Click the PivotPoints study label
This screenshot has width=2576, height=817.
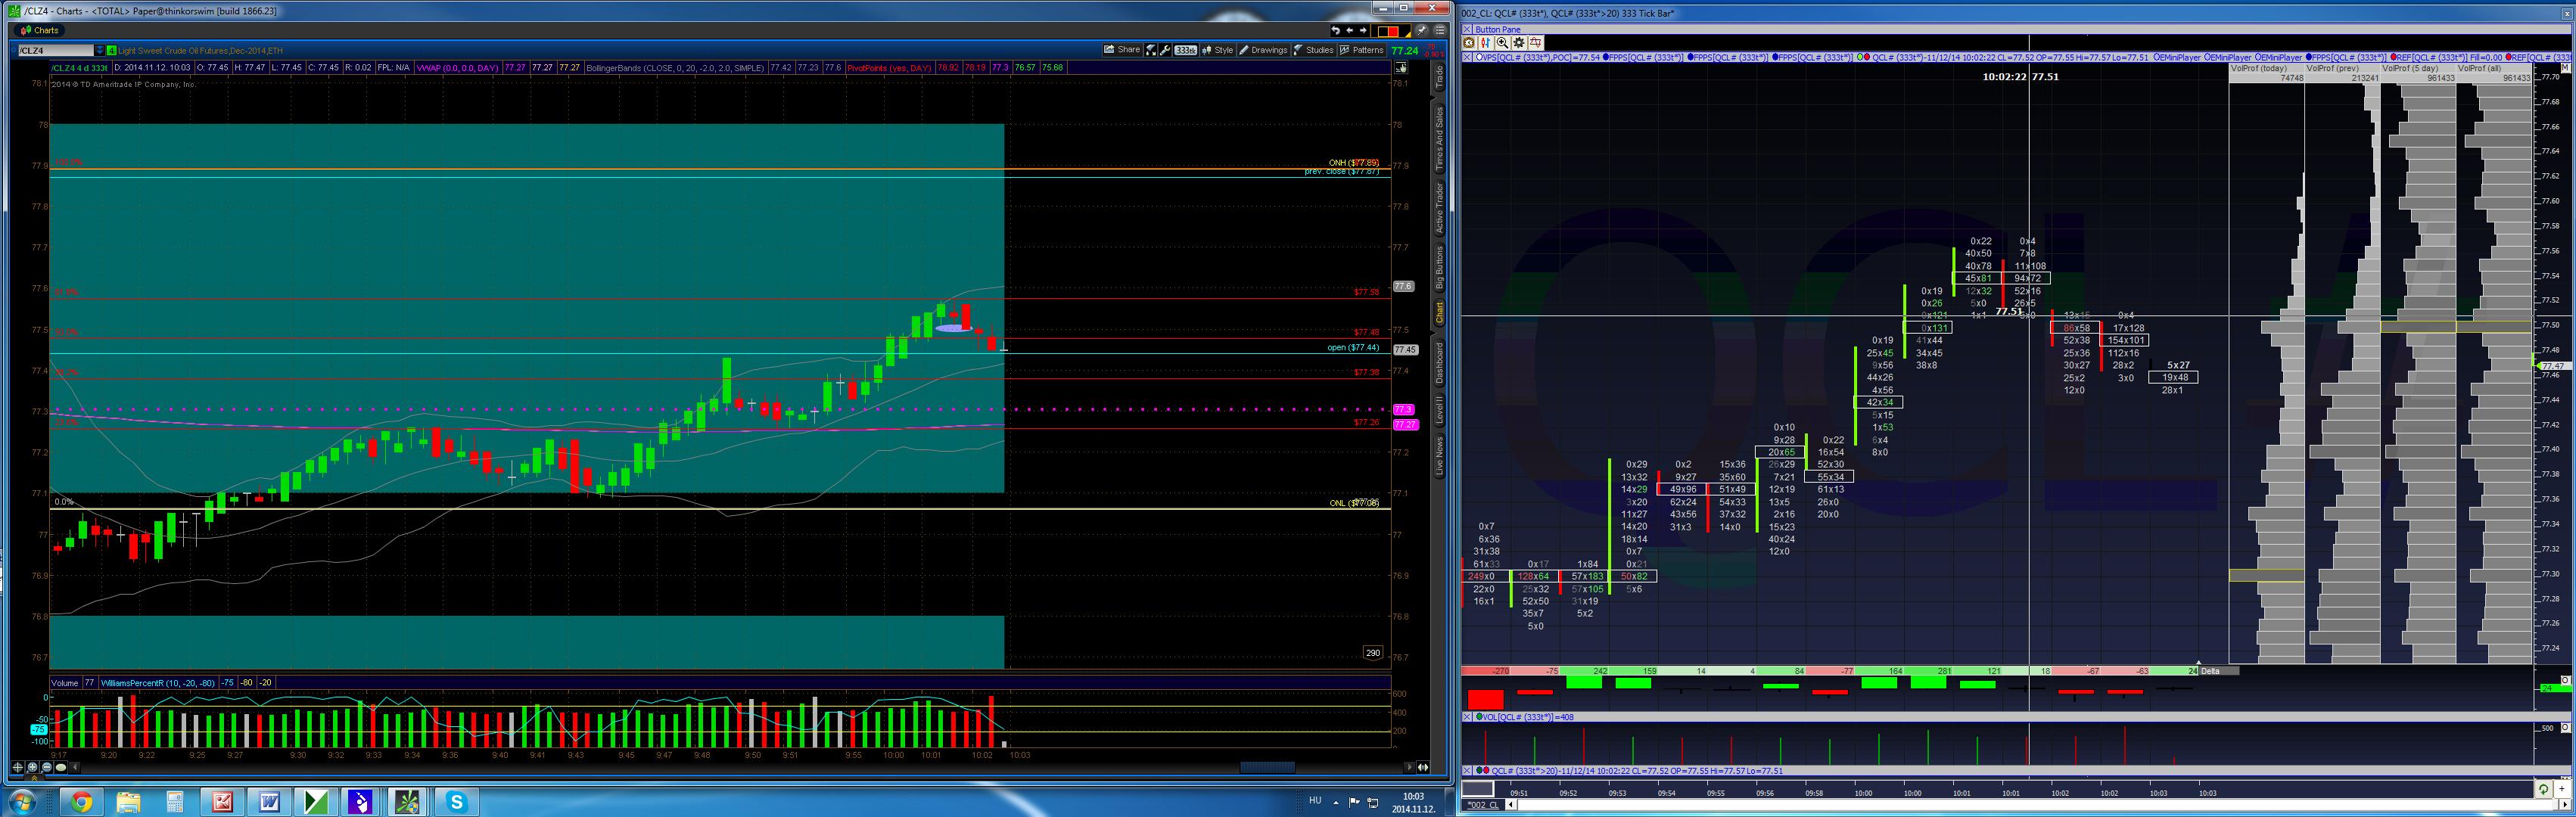[x=889, y=68]
